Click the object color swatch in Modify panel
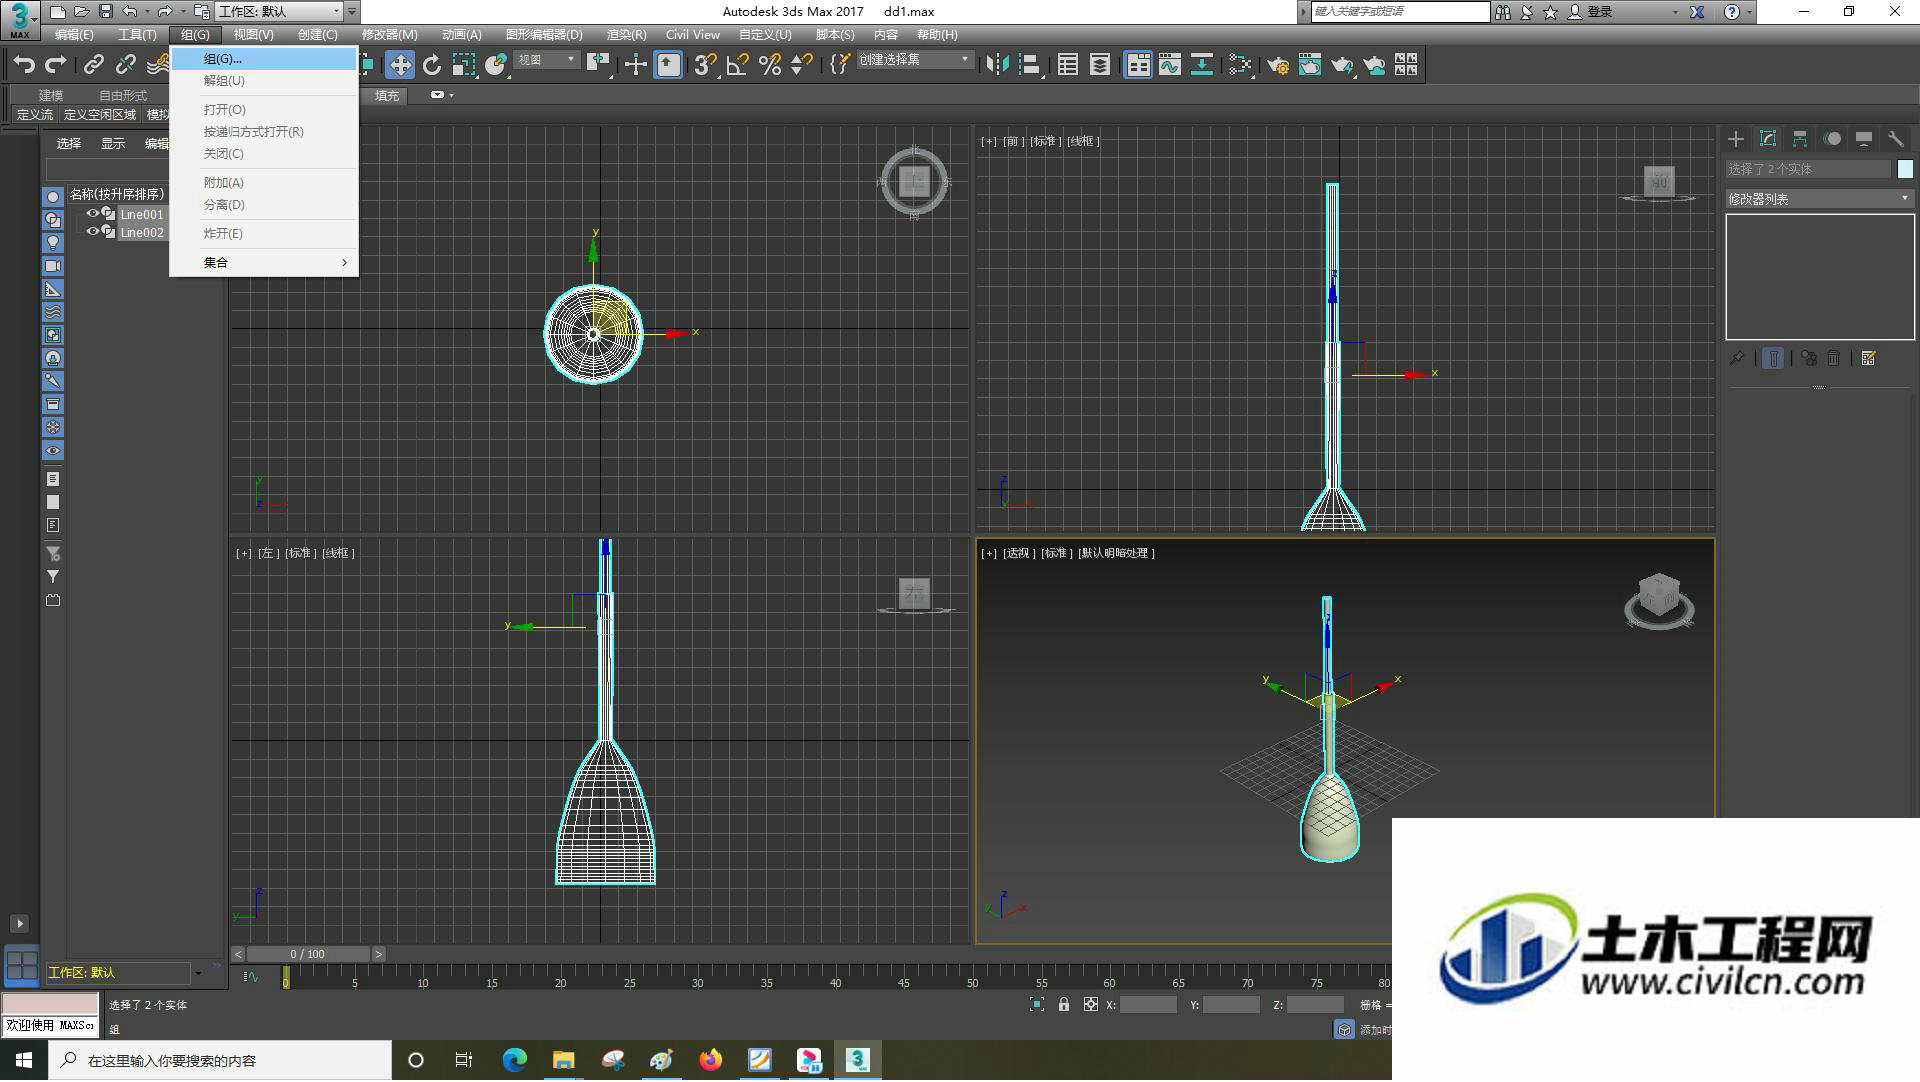Image resolution: width=1920 pixels, height=1082 pixels. tap(1905, 169)
